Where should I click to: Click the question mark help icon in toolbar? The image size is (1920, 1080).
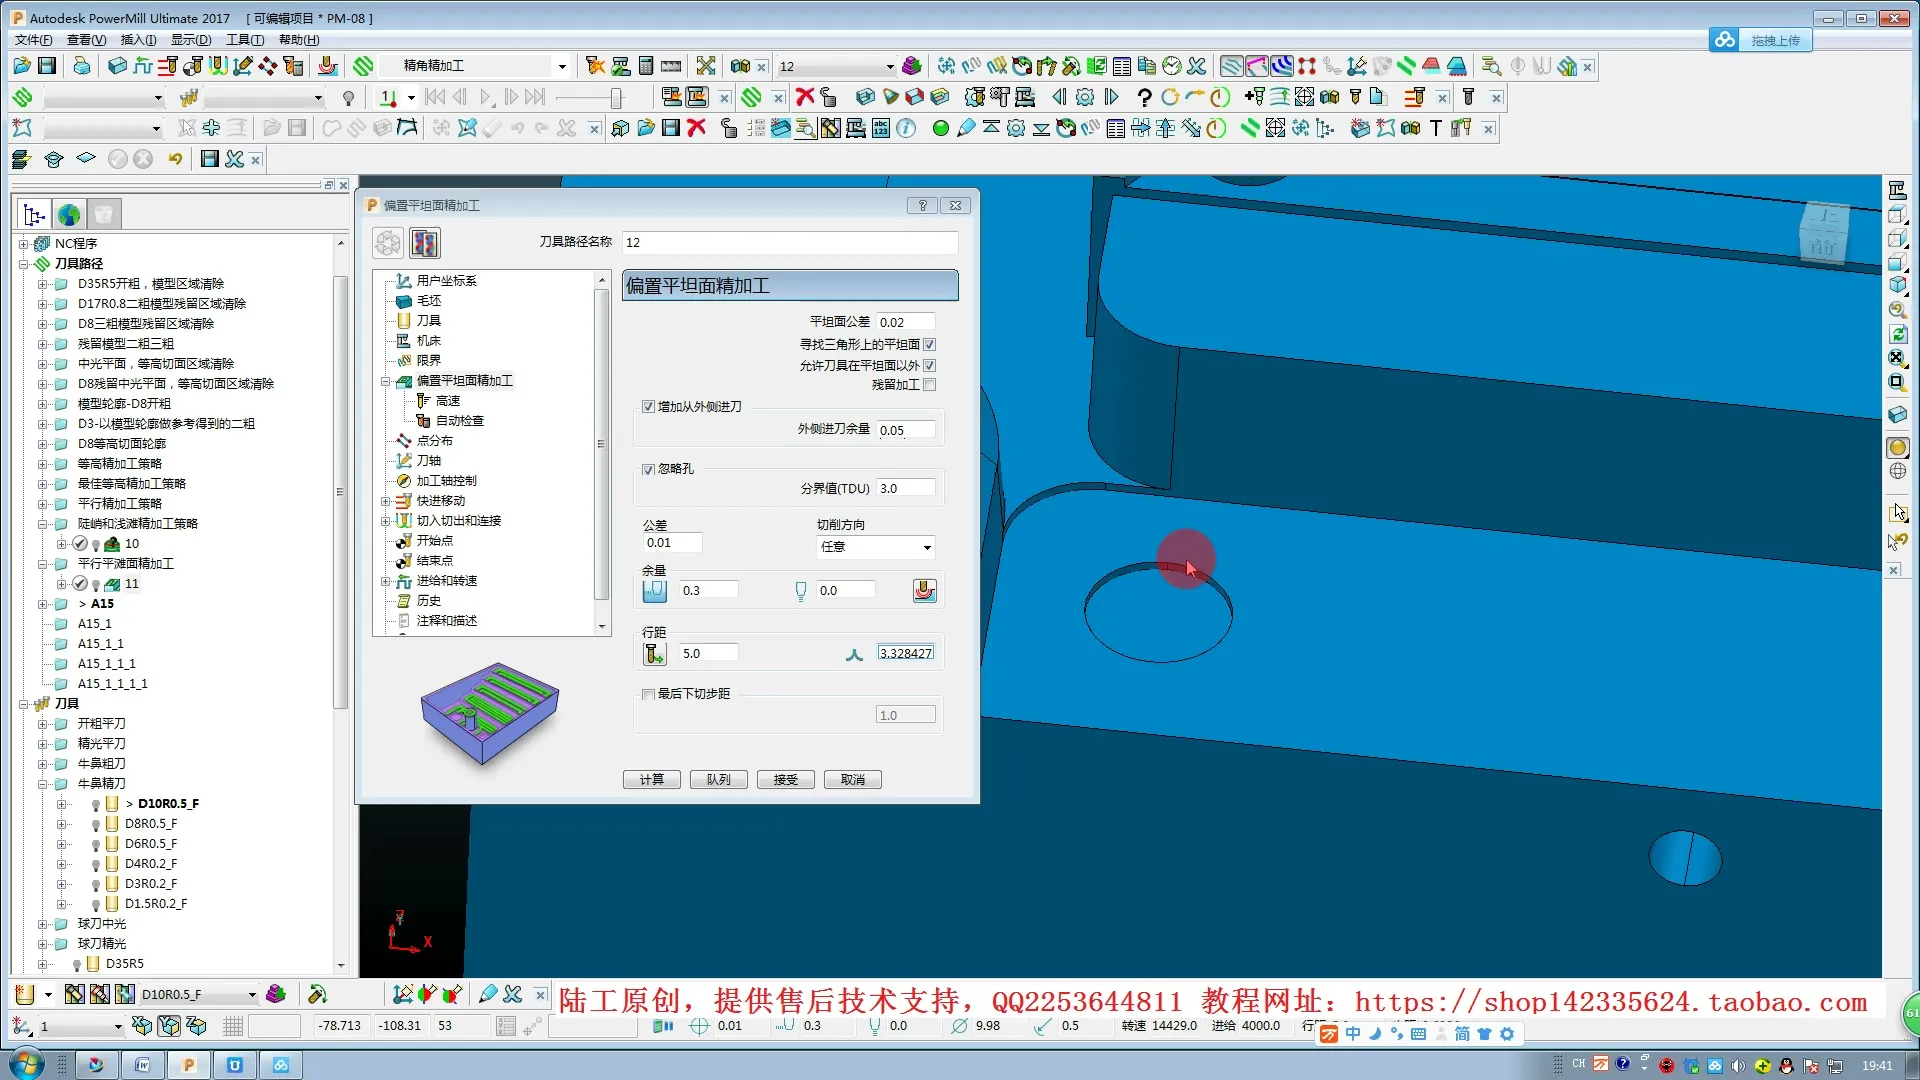click(1144, 97)
